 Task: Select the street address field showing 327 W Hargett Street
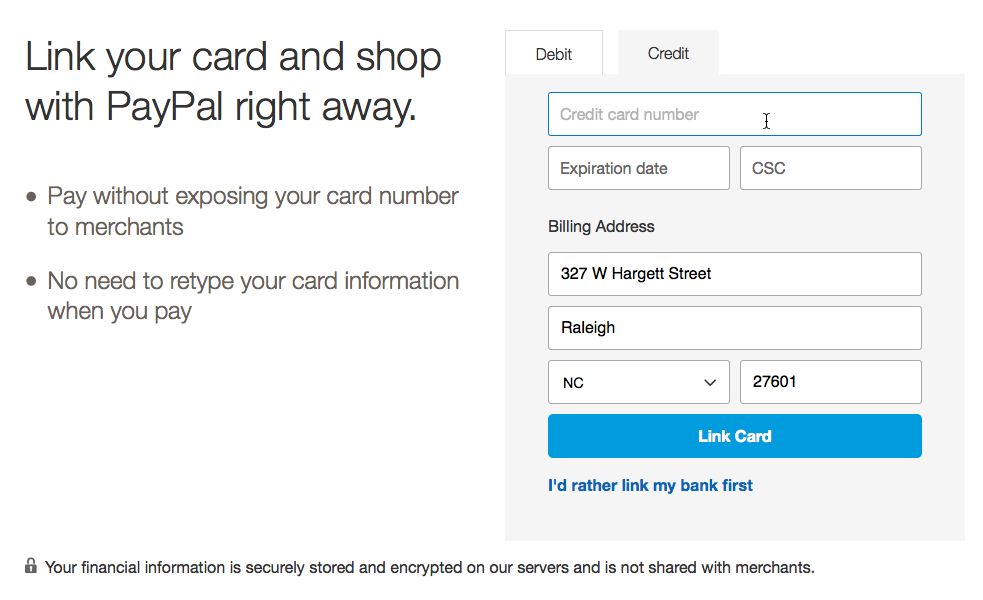734,274
